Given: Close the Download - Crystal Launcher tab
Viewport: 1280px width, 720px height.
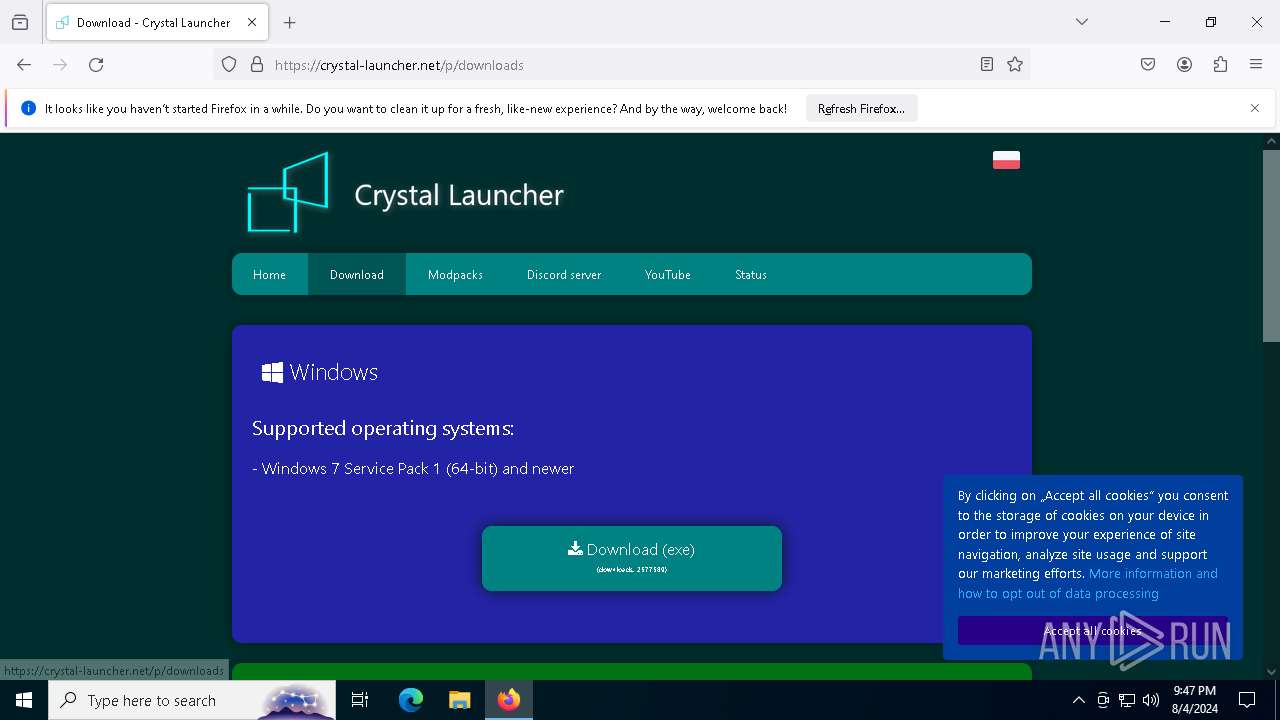Looking at the screenshot, I should tap(252, 22).
